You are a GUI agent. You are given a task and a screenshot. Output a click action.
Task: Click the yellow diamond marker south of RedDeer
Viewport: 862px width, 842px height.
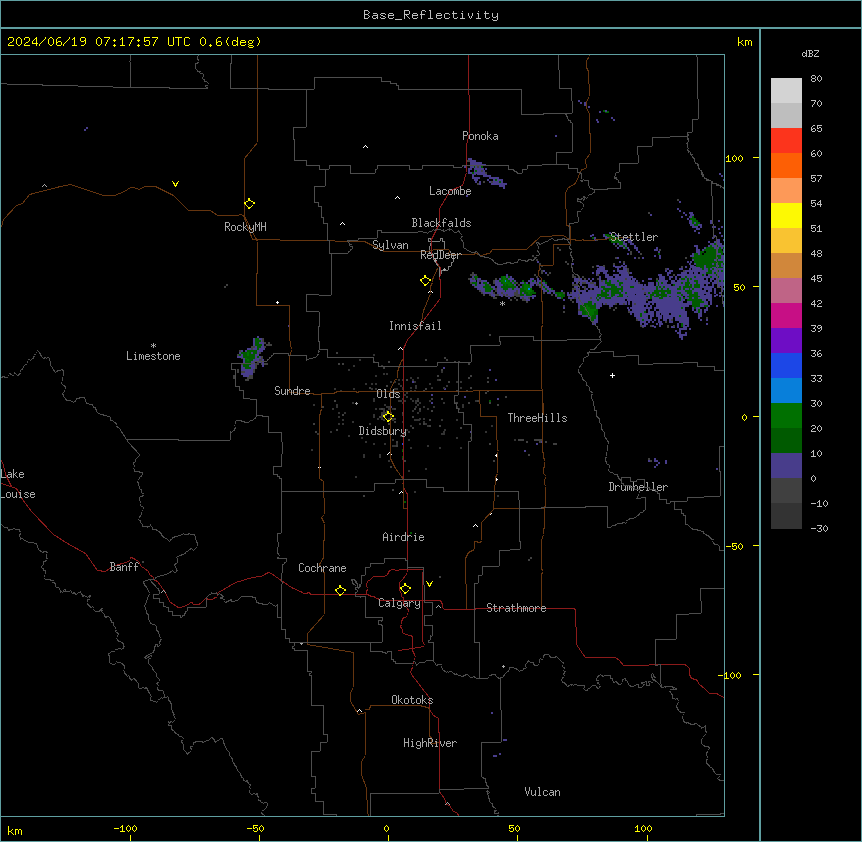pyautogui.click(x=425, y=281)
